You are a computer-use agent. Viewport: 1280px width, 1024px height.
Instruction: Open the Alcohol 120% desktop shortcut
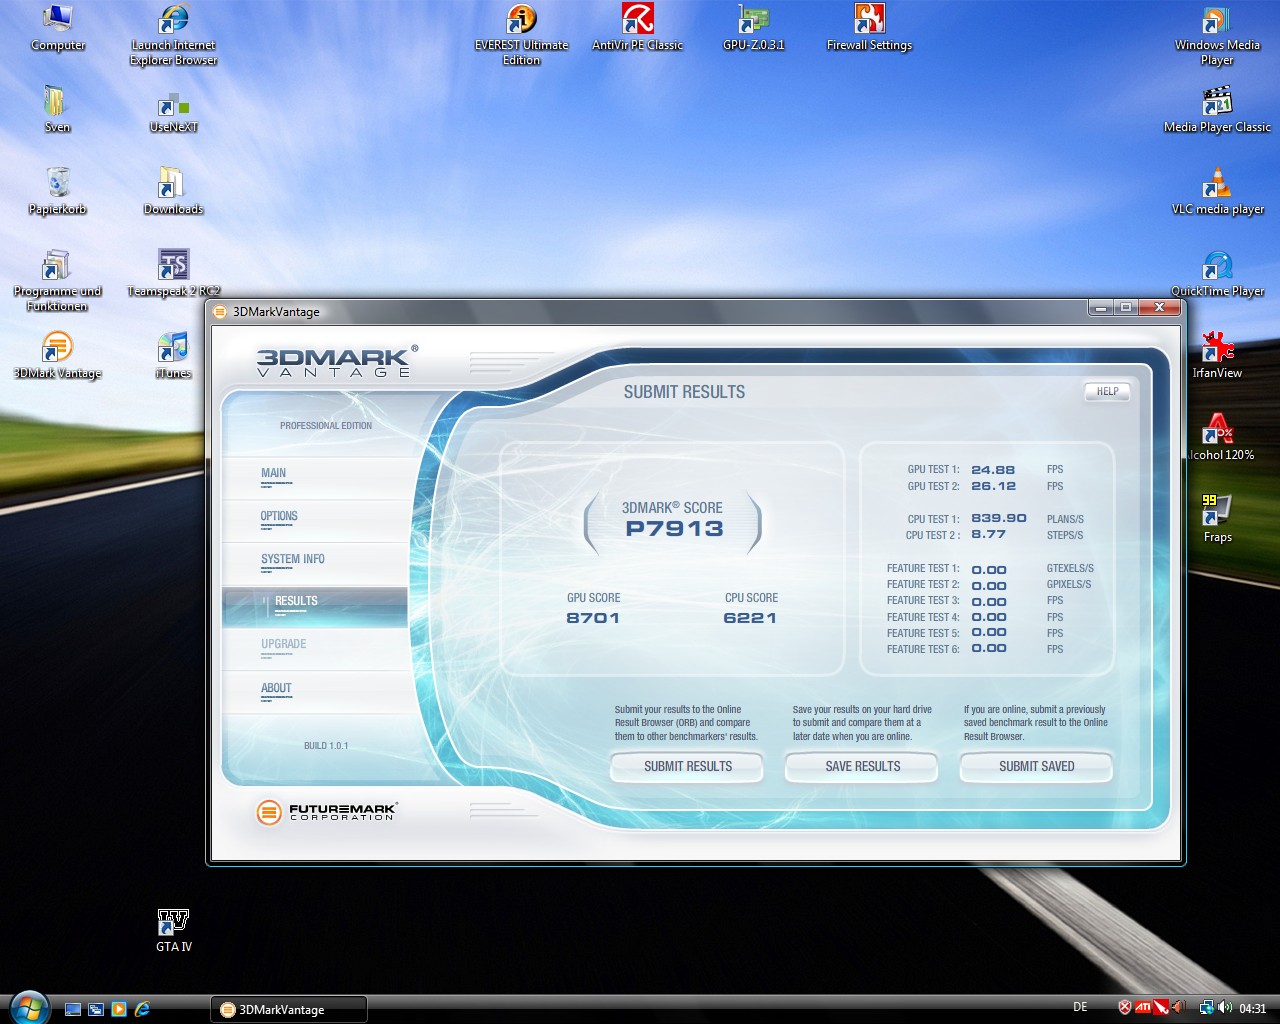coord(1220,438)
